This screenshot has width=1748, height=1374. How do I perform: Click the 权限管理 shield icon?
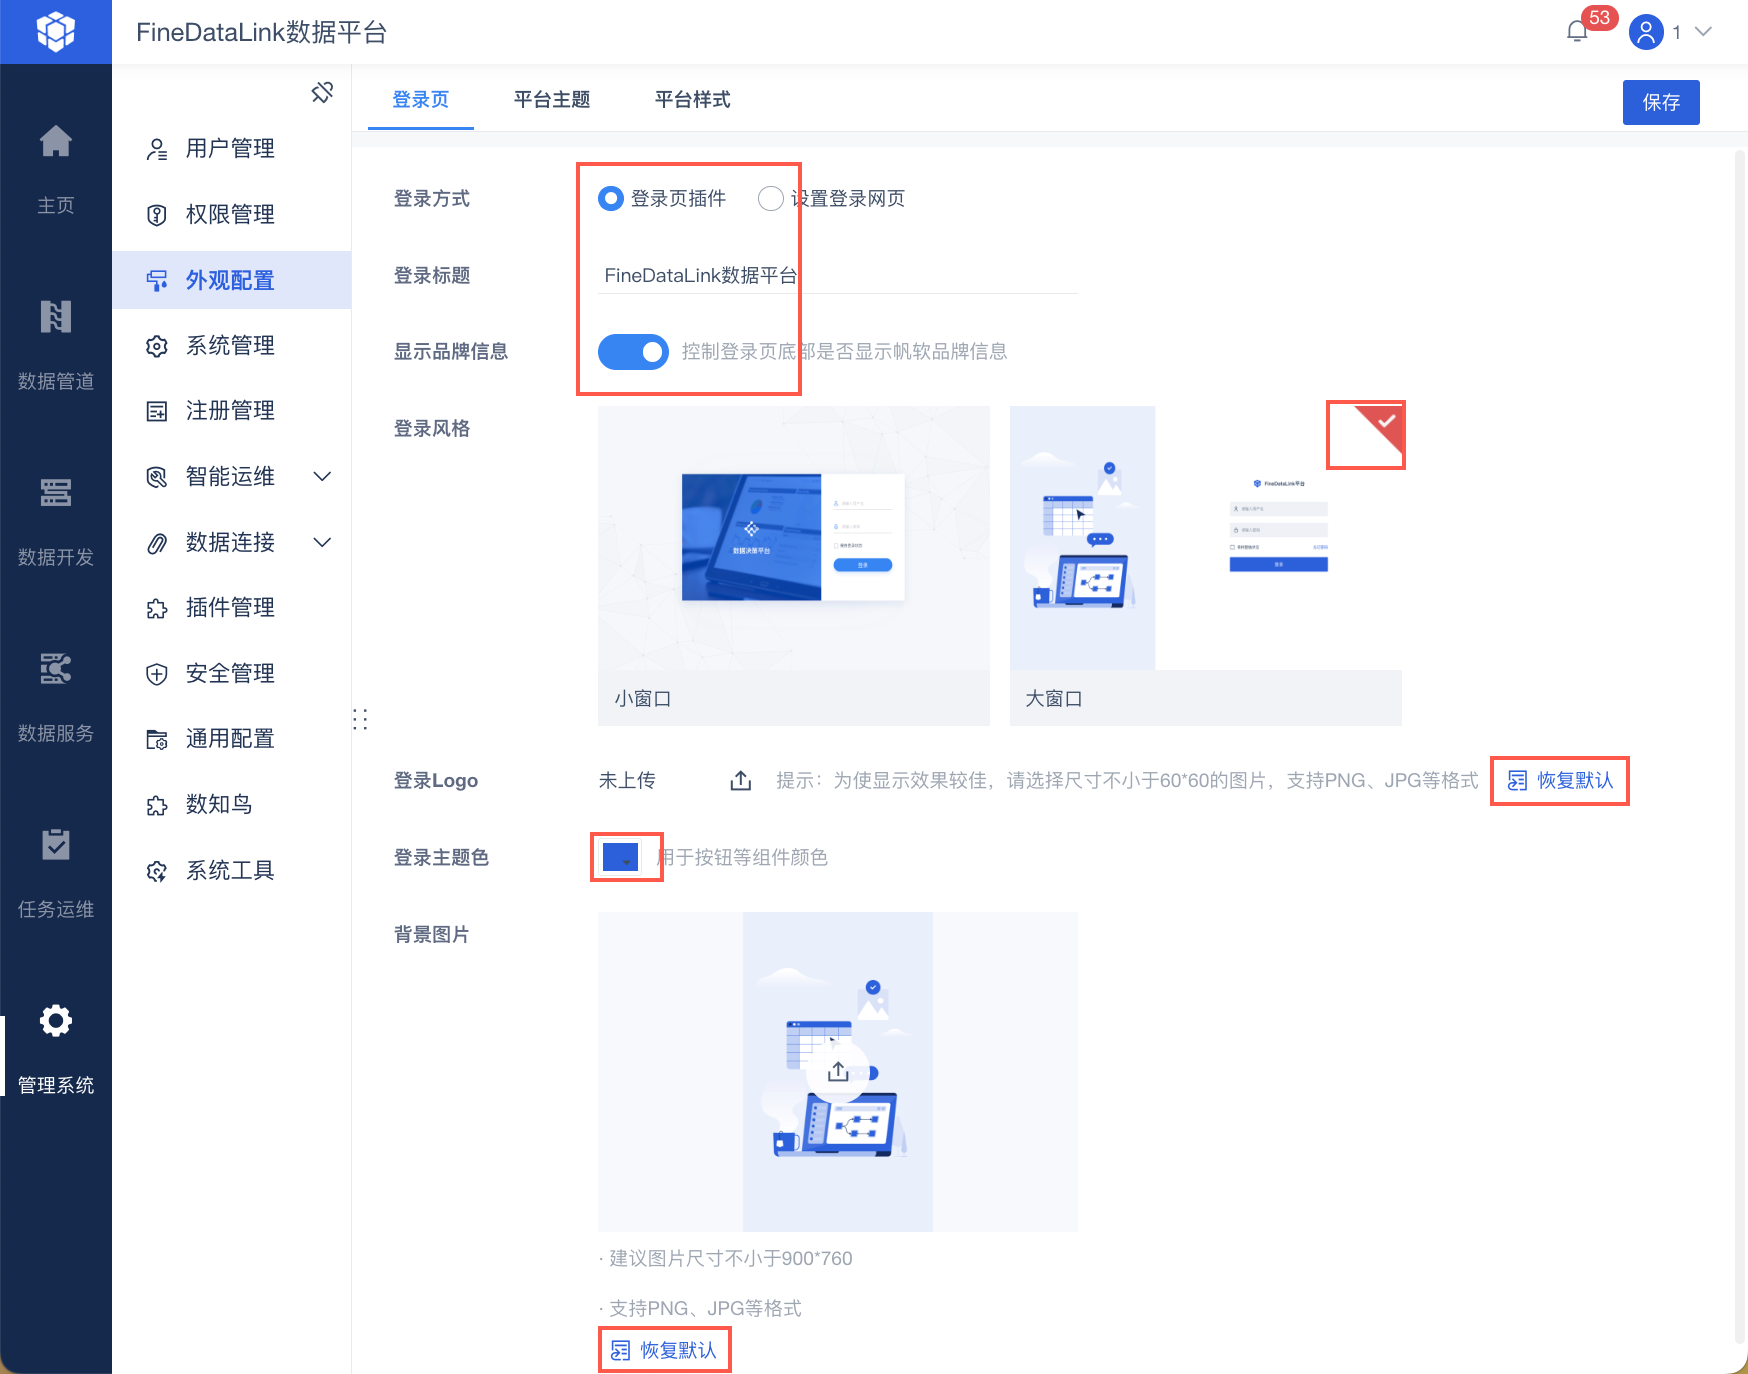(x=157, y=215)
